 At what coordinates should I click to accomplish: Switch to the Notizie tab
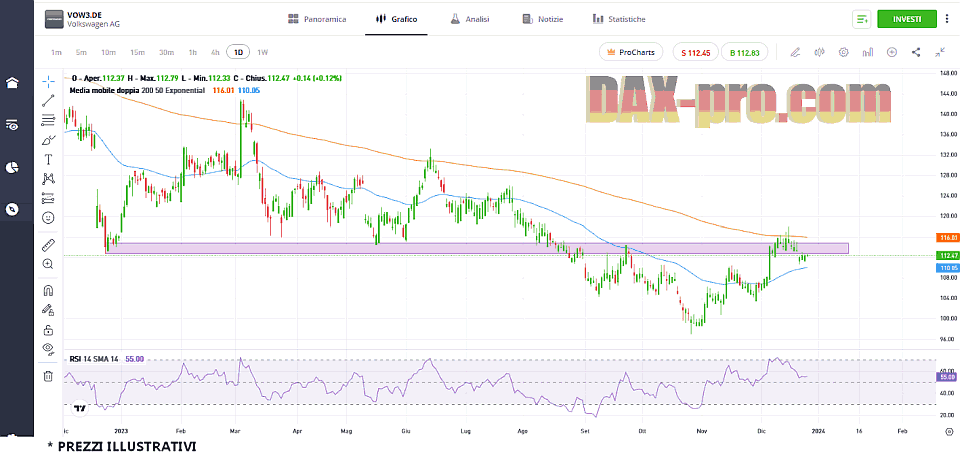click(542, 19)
